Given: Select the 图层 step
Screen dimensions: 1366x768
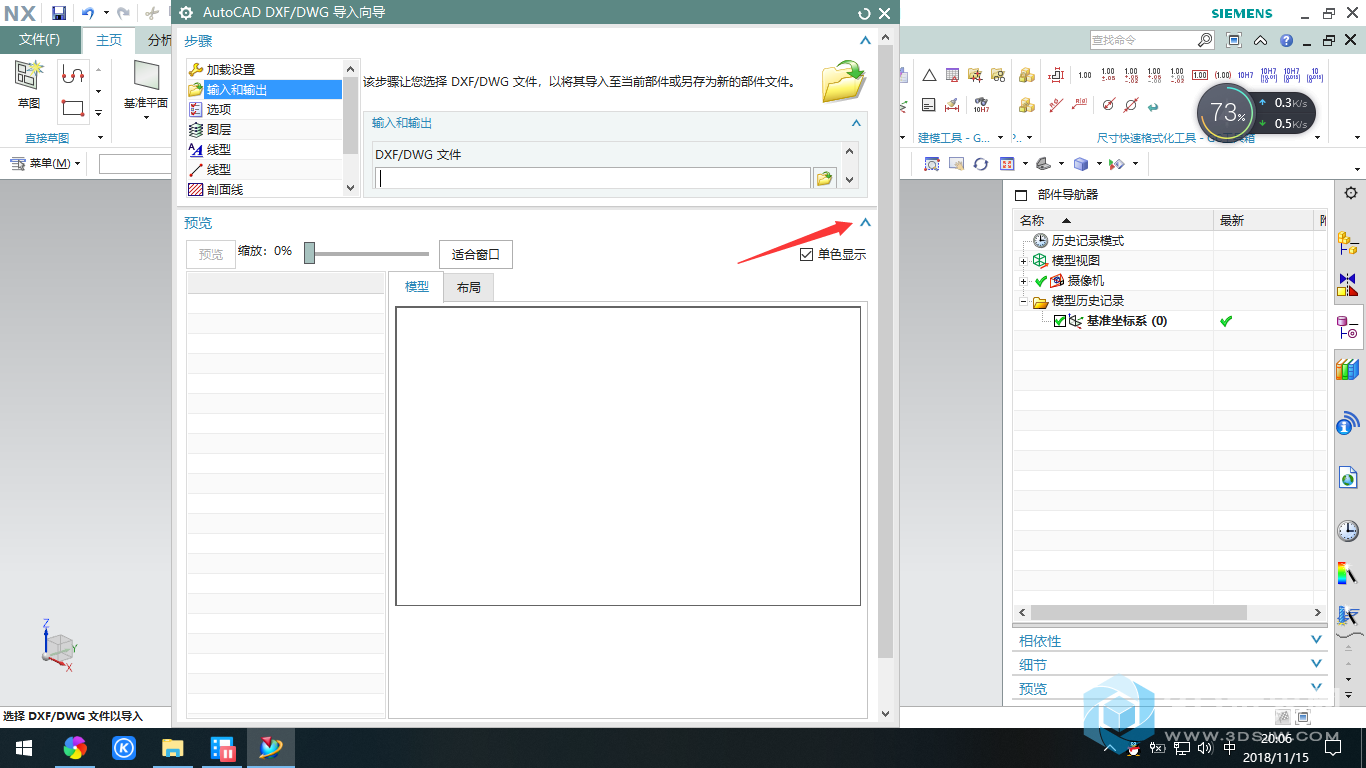Looking at the screenshot, I should (x=264, y=129).
